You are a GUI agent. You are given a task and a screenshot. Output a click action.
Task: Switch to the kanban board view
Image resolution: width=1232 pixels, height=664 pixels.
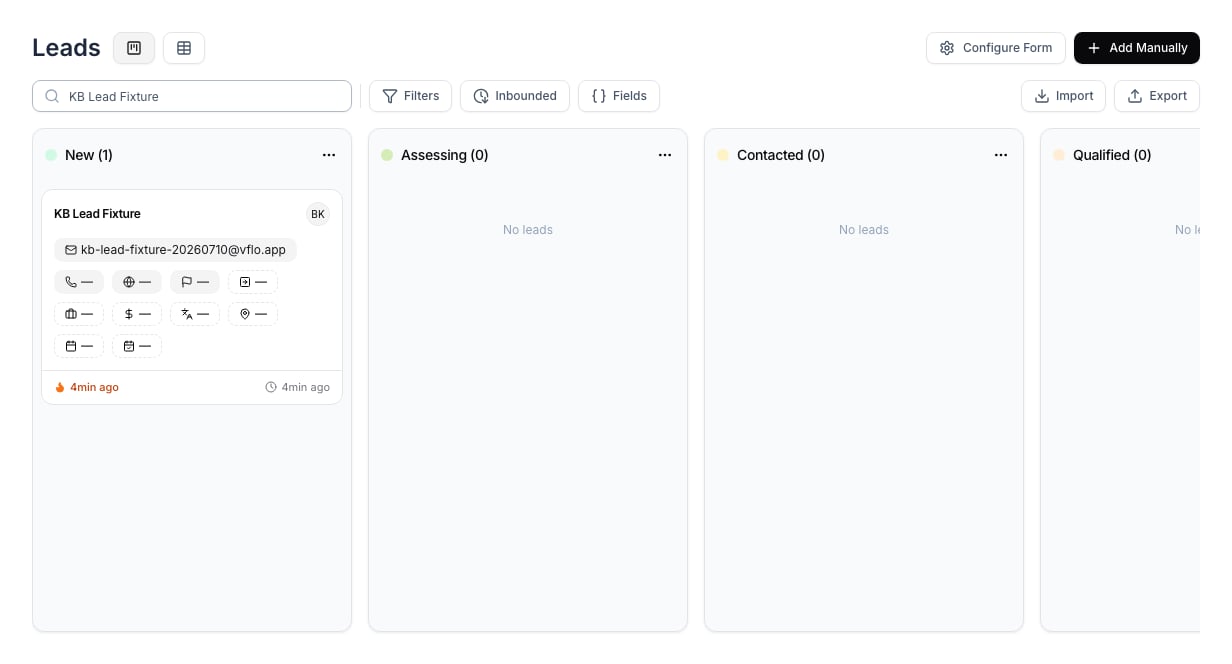coord(134,48)
